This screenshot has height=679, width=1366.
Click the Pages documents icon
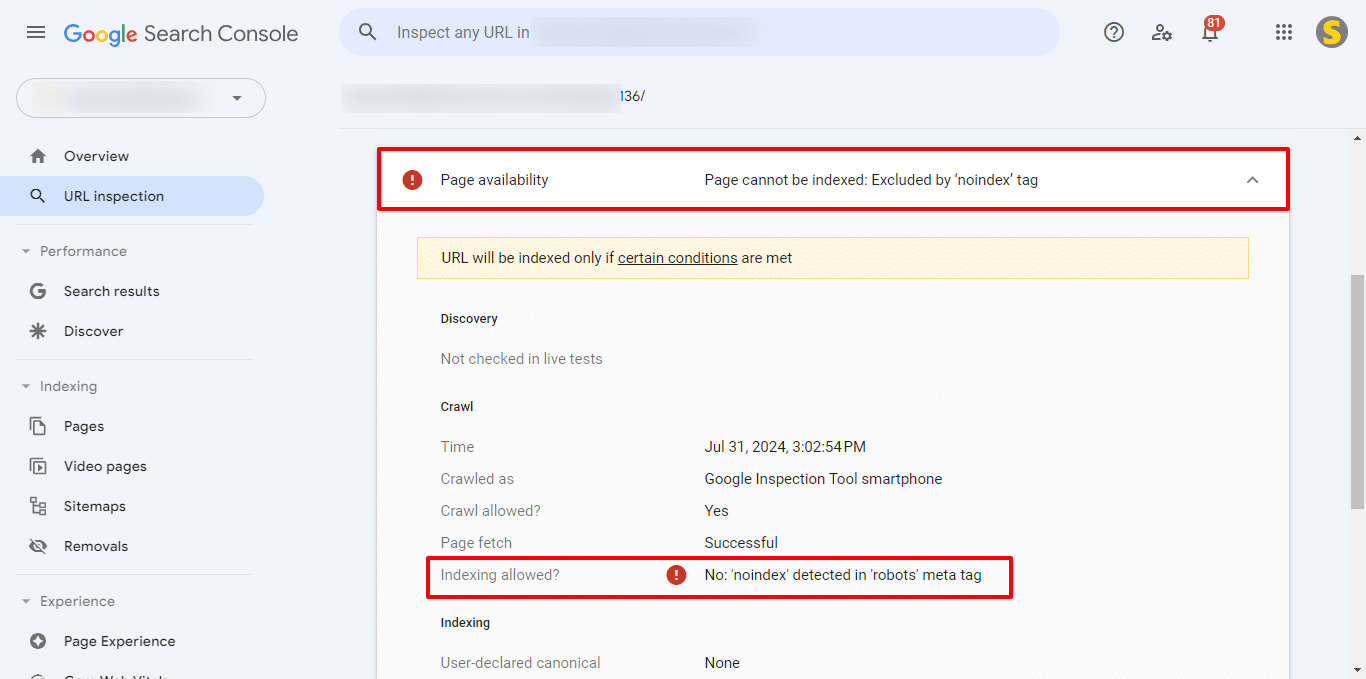click(x=38, y=426)
